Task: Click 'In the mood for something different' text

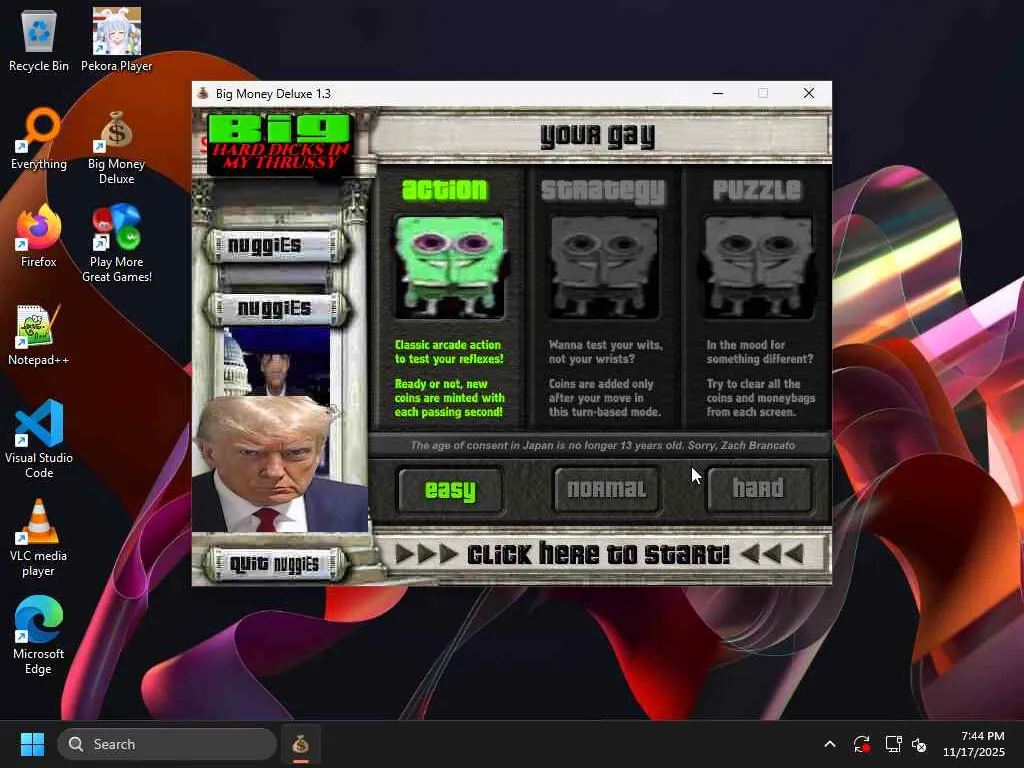Action: click(760, 352)
